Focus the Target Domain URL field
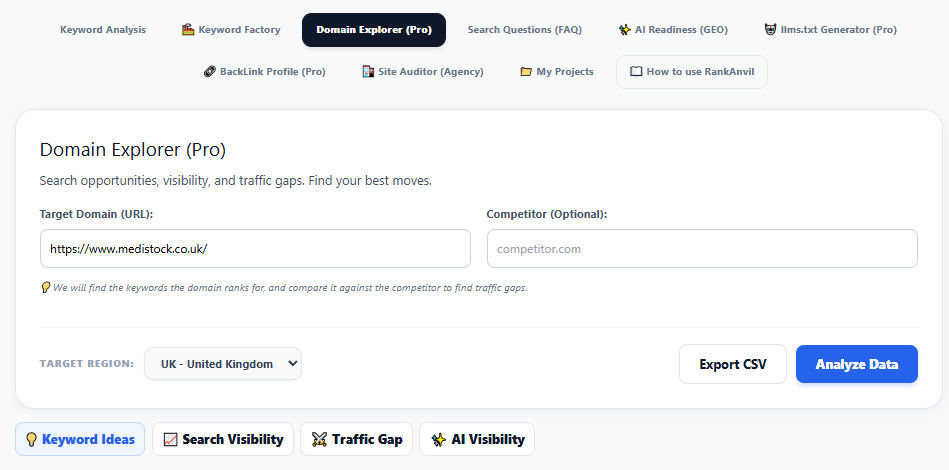The width and height of the screenshot is (949, 470). coord(255,249)
